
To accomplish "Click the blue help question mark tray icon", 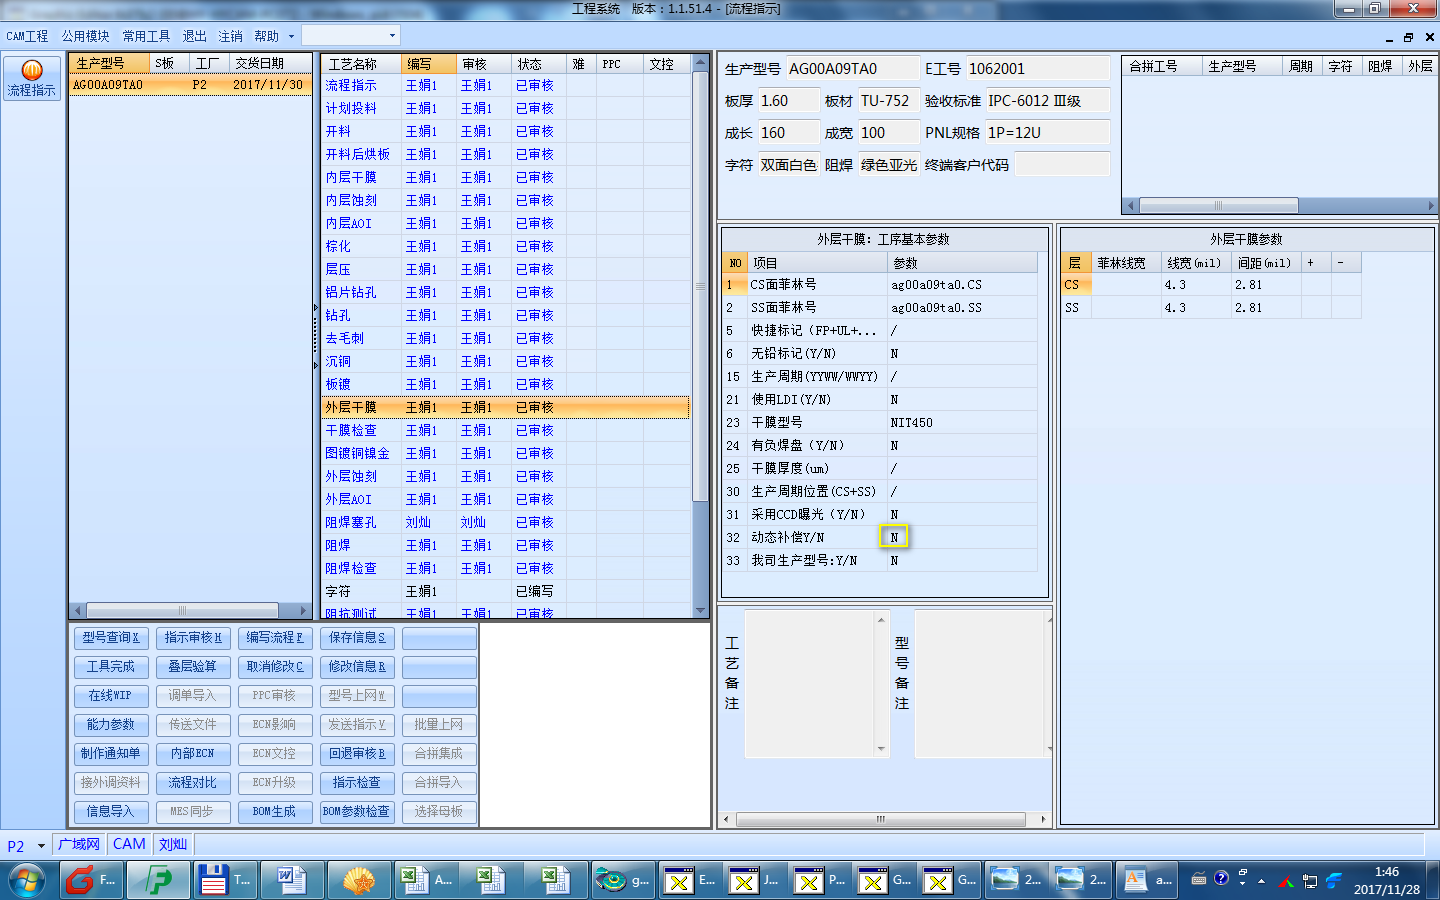I will [x=1221, y=878].
